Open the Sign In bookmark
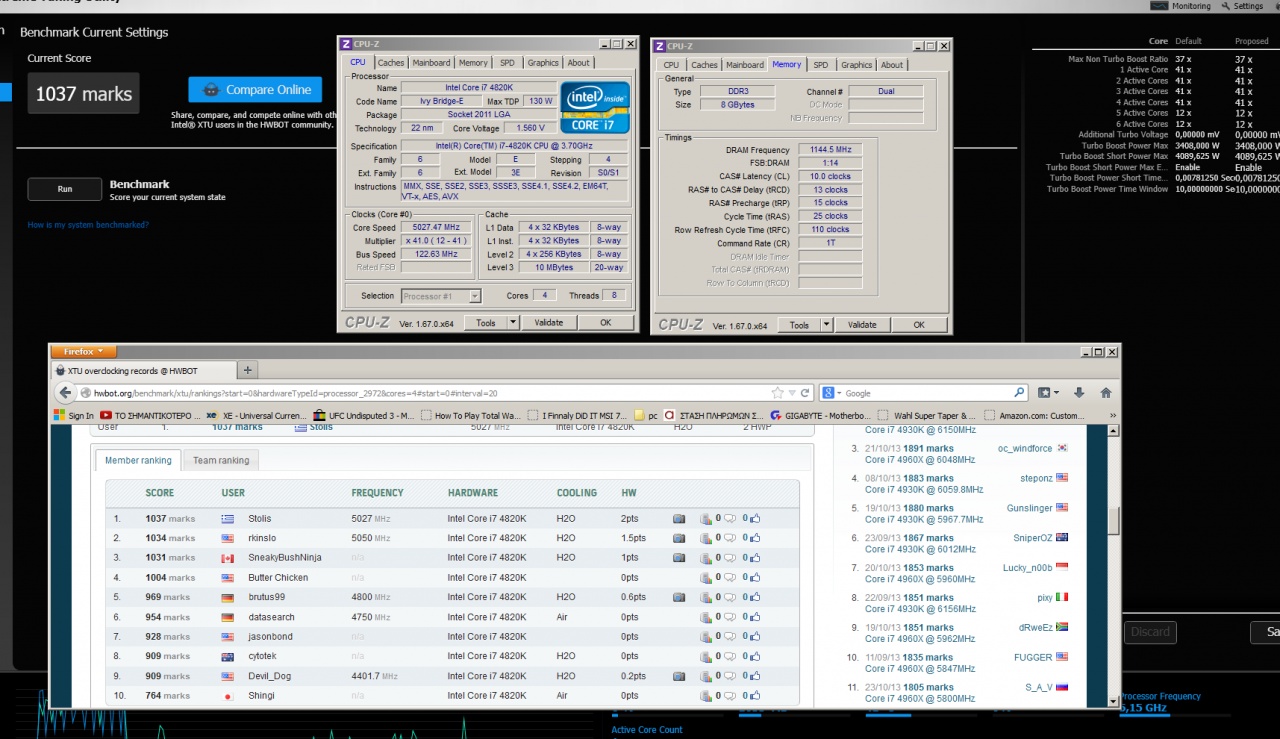The height and width of the screenshot is (739, 1280). (x=74, y=415)
